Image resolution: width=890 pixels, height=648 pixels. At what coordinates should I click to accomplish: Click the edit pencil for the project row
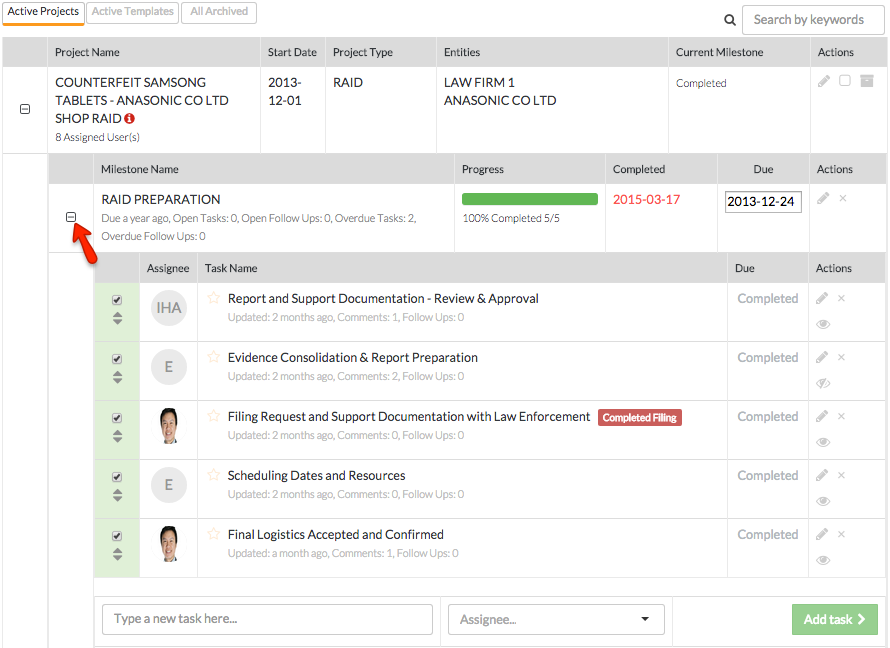(x=824, y=81)
